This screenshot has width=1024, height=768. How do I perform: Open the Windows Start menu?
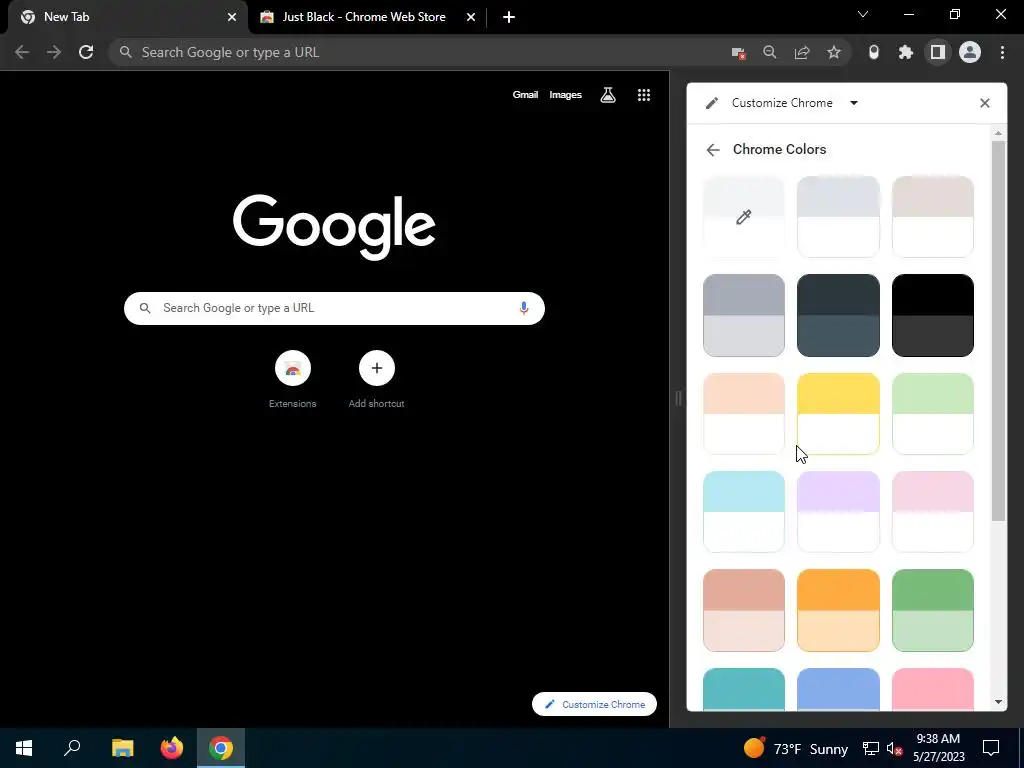click(24, 748)
